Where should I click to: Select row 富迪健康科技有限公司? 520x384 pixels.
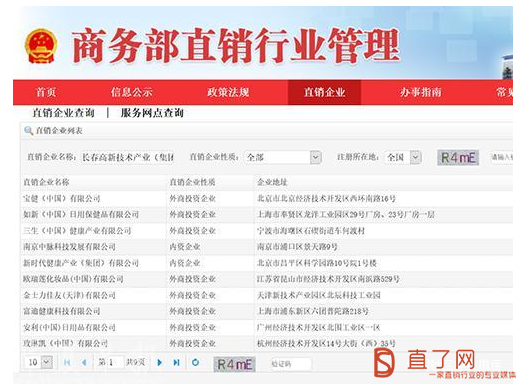(x=267, y=311)
